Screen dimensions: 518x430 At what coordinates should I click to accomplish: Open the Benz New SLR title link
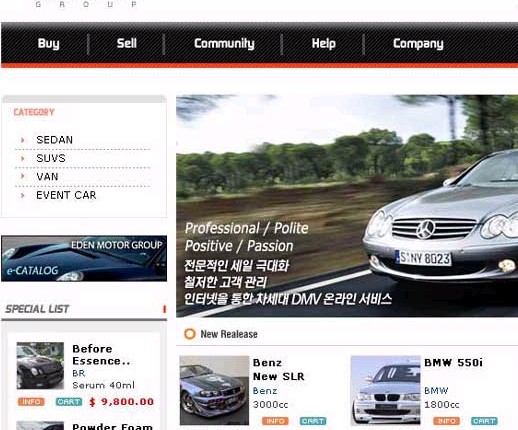pyautogui.click(x=278, y=369)
